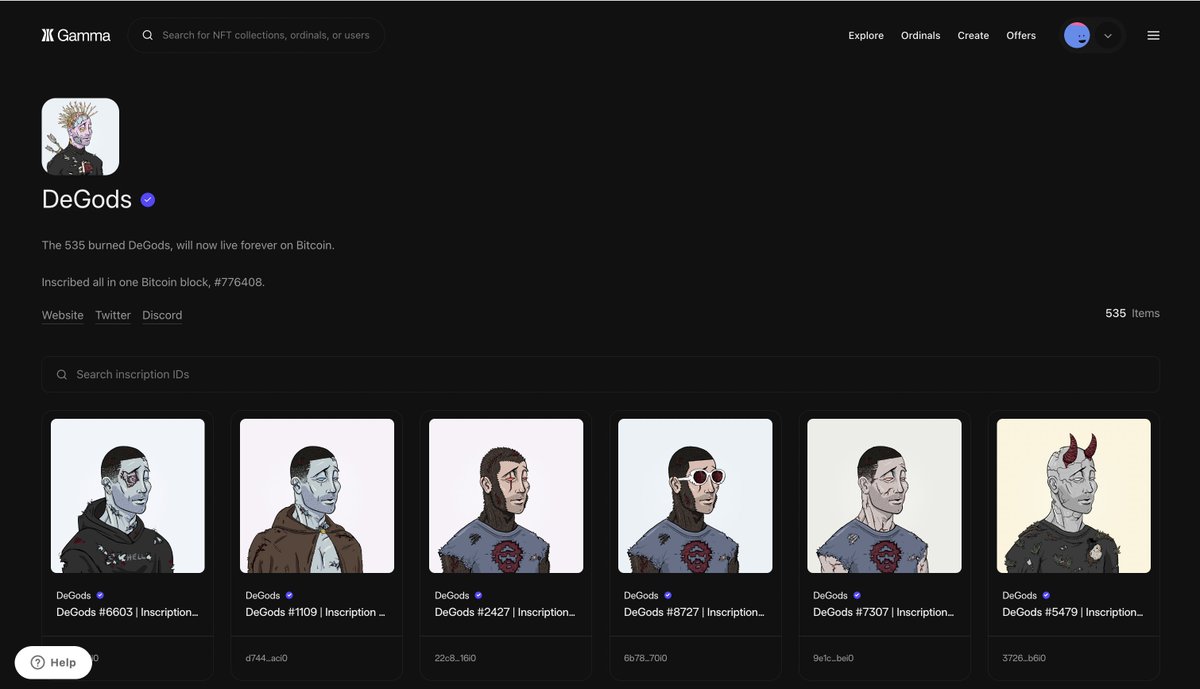Click the DeGods #7307 title text
Viewport: 1200px width, 689px height.
pos(883,612)
